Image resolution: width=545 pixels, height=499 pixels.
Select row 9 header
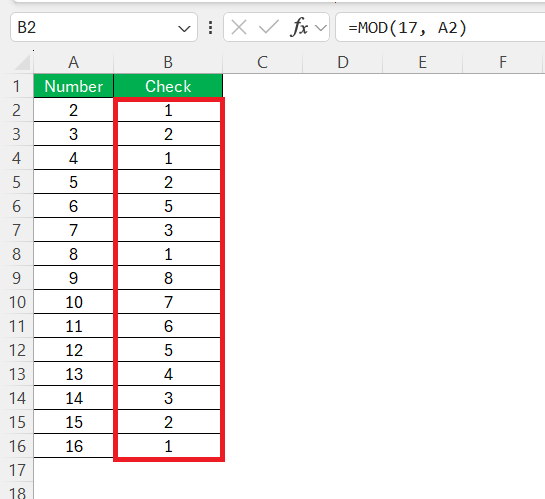(x=17, y=278)
